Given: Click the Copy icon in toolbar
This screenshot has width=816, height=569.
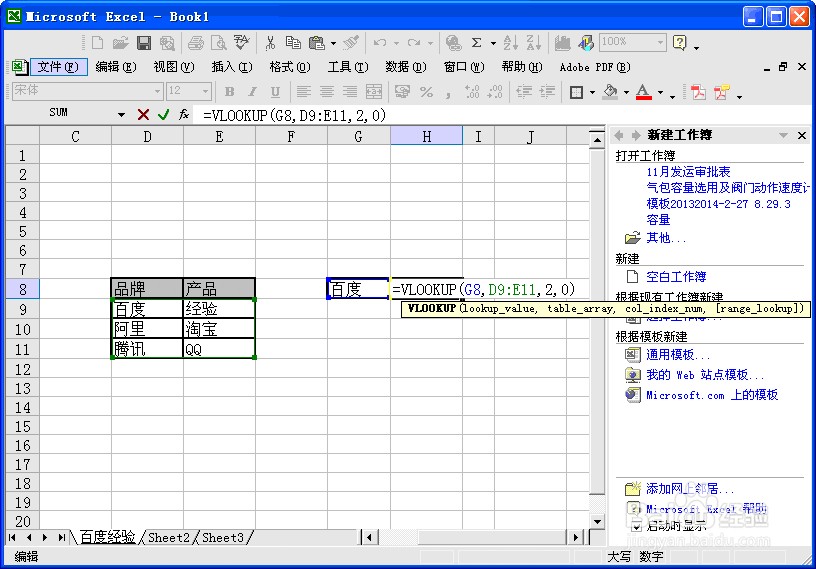Looking at the screenshot, I should tap(294, 43).
